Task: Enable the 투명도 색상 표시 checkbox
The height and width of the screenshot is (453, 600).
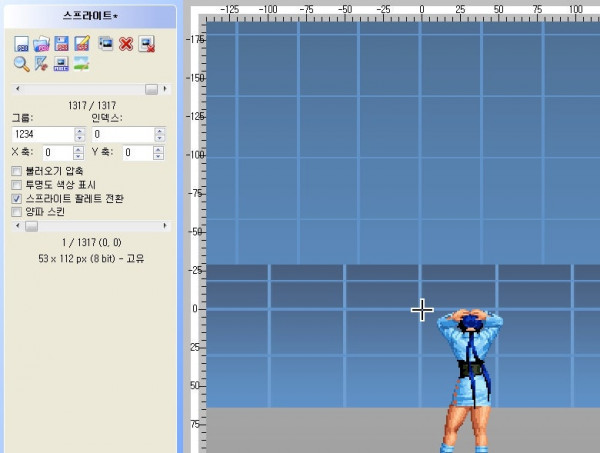Action: pyautogui.click(x=16, y=185)
